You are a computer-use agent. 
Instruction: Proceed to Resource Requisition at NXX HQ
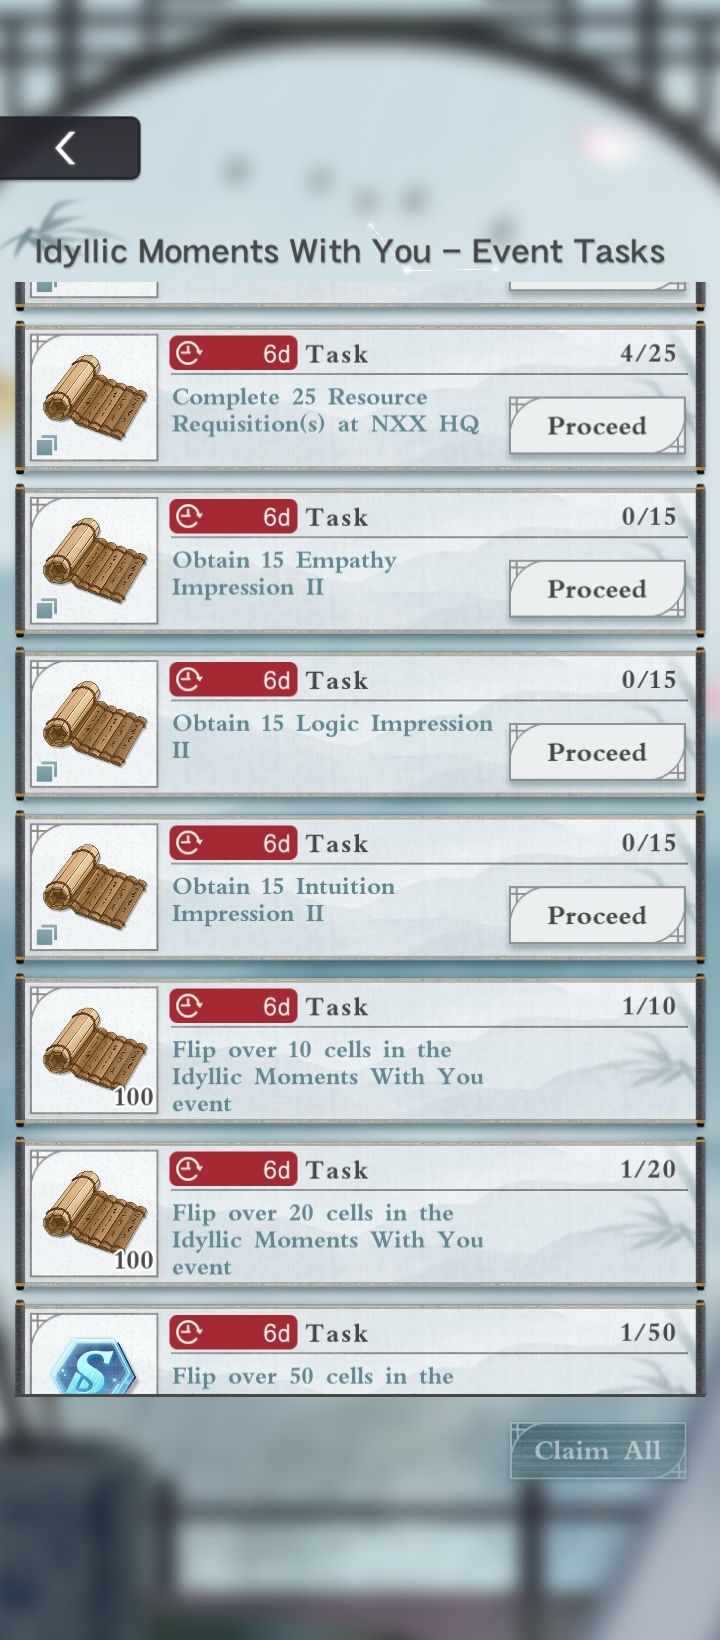click(x=597, y=426)
